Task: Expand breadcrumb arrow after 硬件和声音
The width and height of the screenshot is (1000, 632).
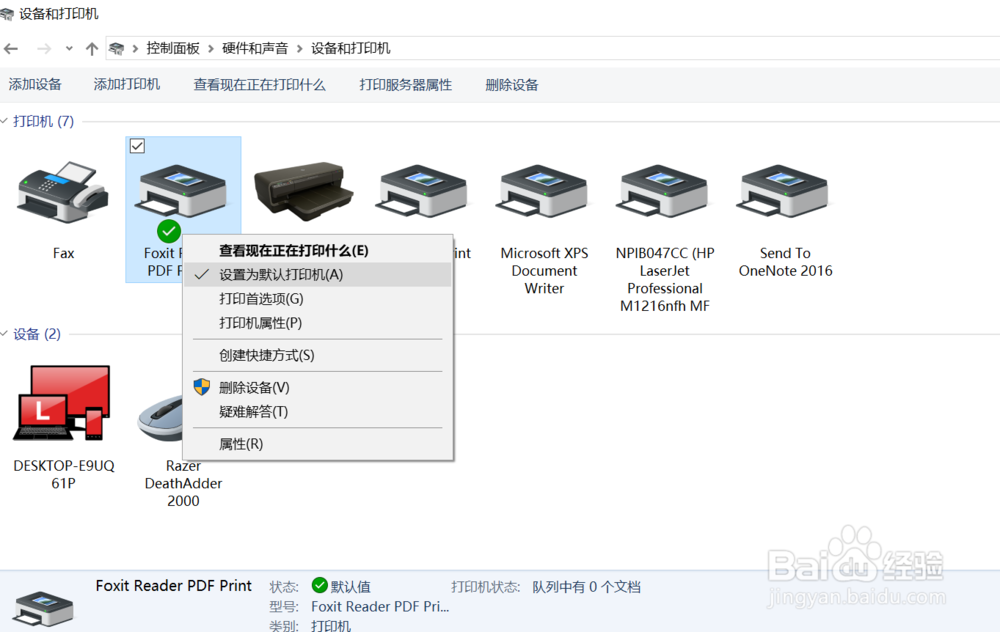Action: point(299,48)
